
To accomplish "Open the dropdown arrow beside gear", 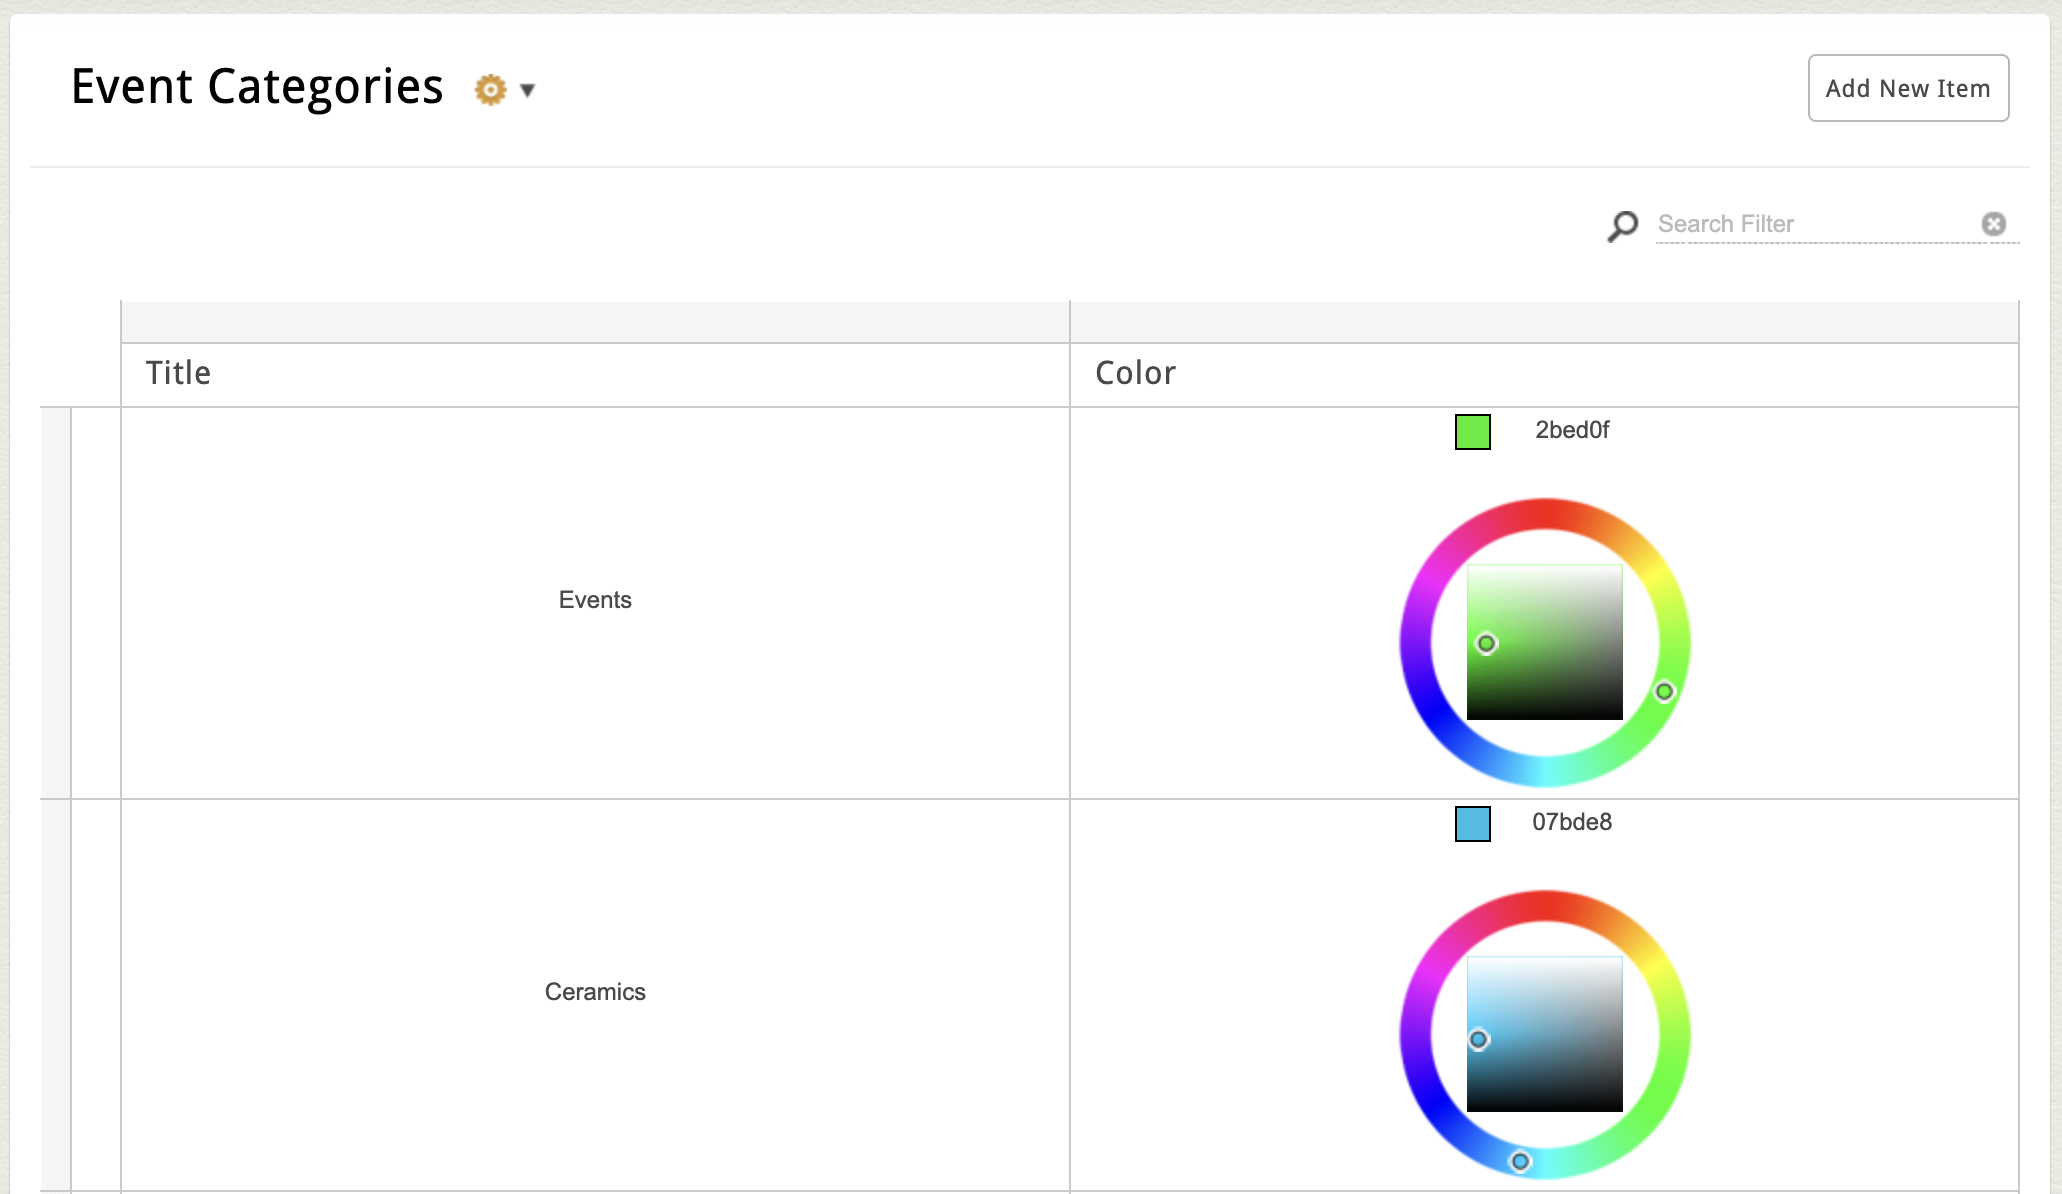I will tap(528, 90).
